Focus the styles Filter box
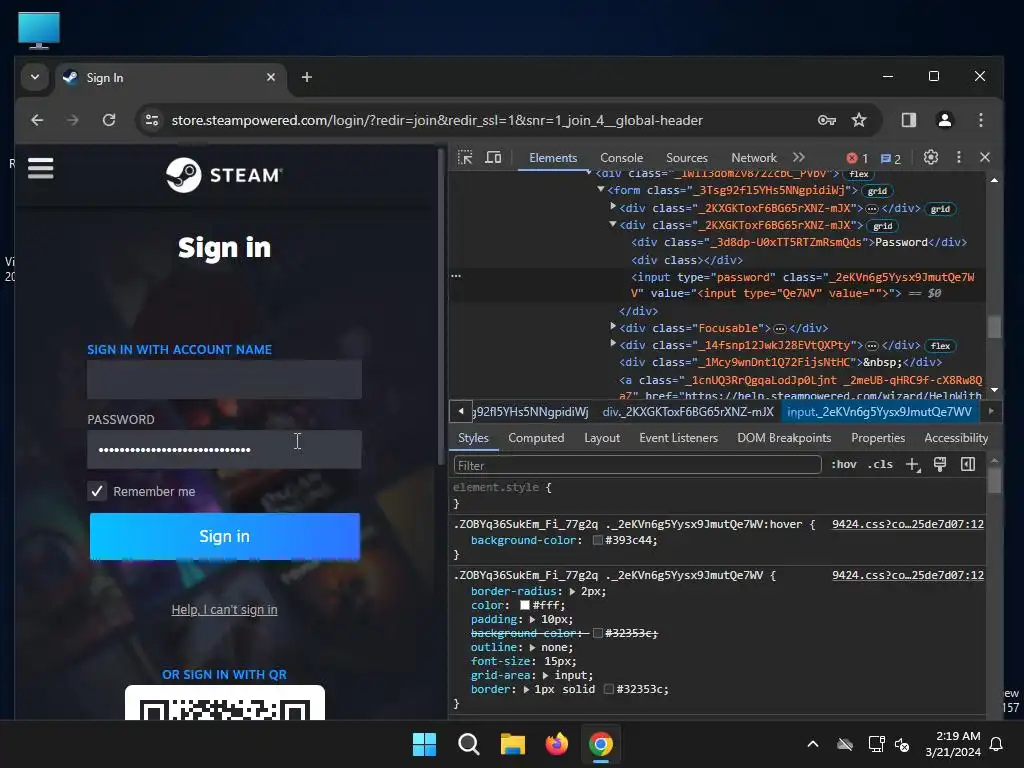This screenshot has height=768, width=1024. (x=637, y=465)
